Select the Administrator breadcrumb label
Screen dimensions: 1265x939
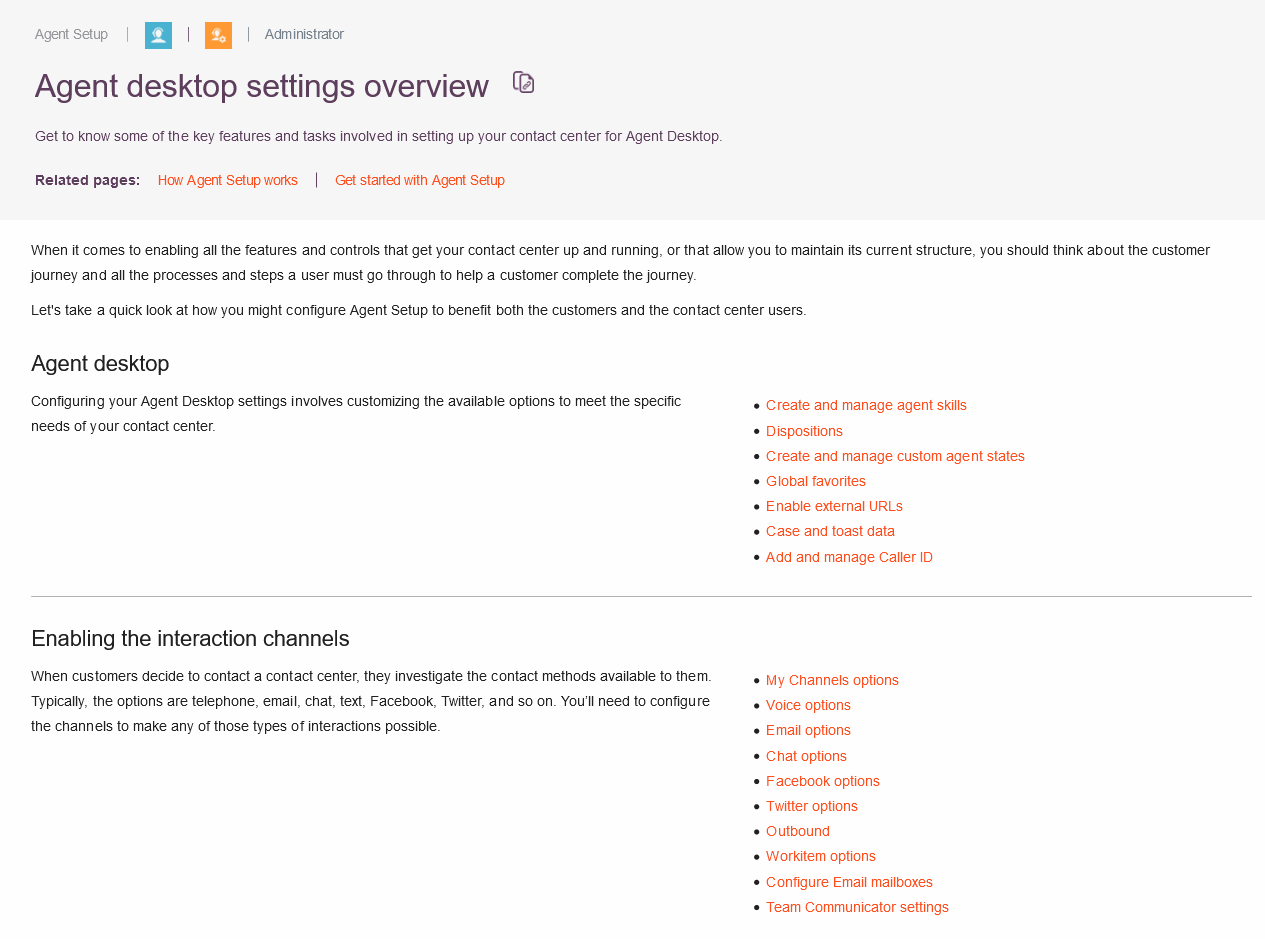pyautogui.click(x=304, y=34)
